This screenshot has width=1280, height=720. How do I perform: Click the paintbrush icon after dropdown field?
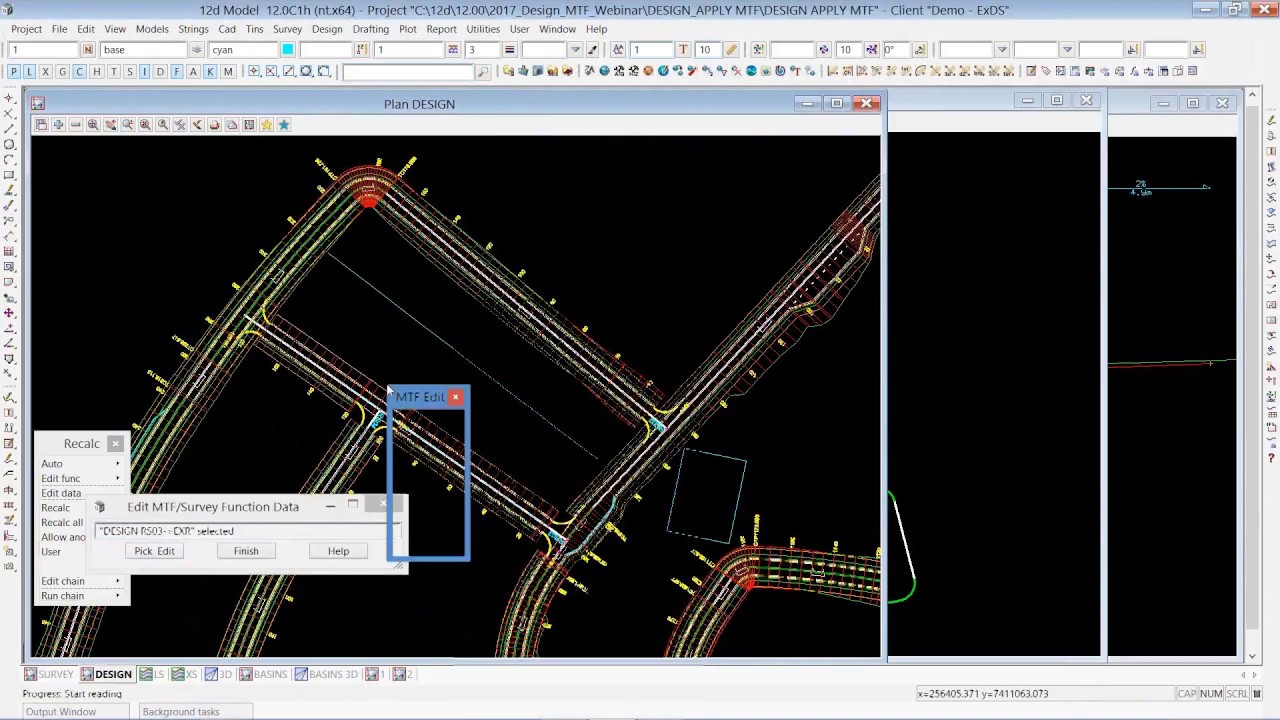point(592,49)
